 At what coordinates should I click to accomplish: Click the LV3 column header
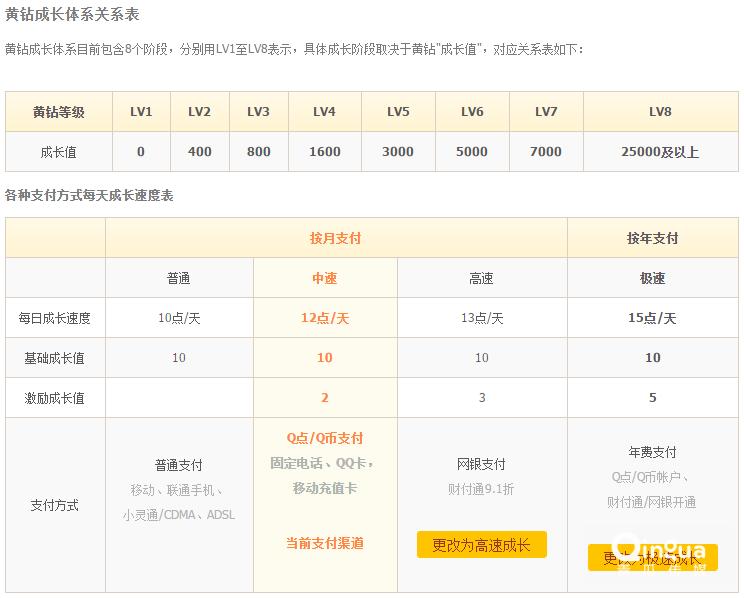pyautogui.click(x=259, y=112)
